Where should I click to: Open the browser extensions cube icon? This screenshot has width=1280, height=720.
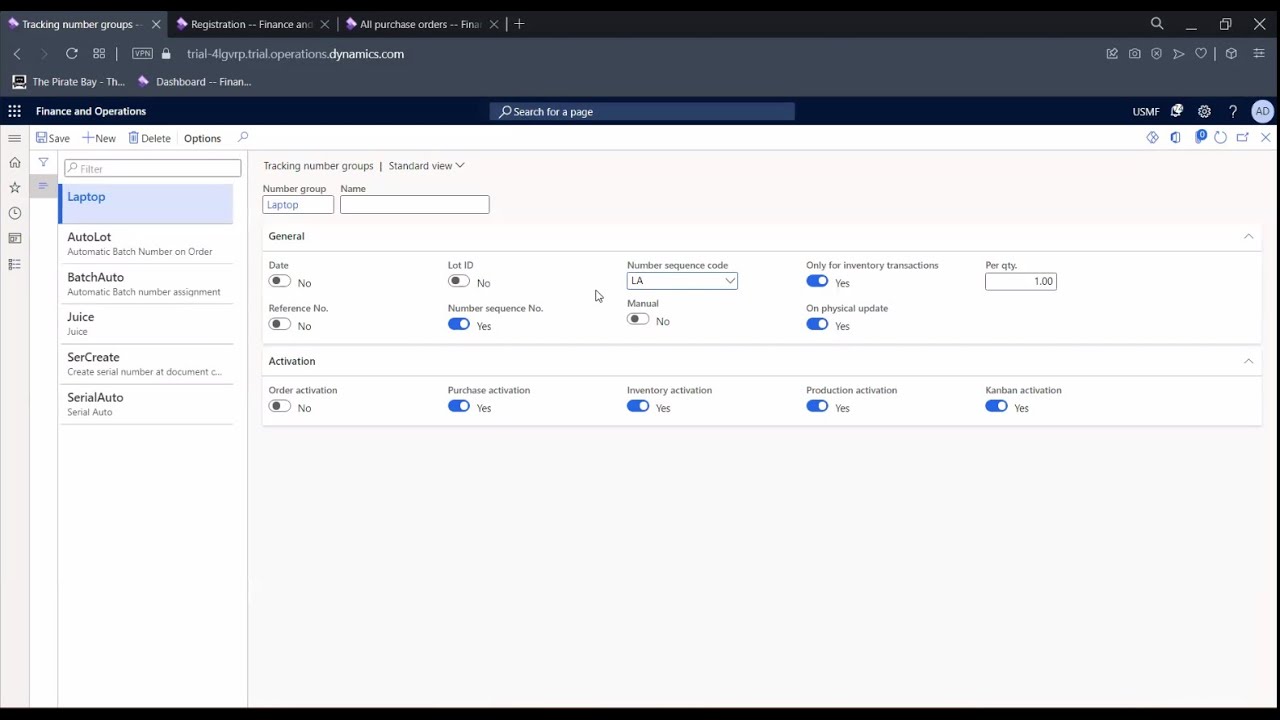pos(1231,54)
